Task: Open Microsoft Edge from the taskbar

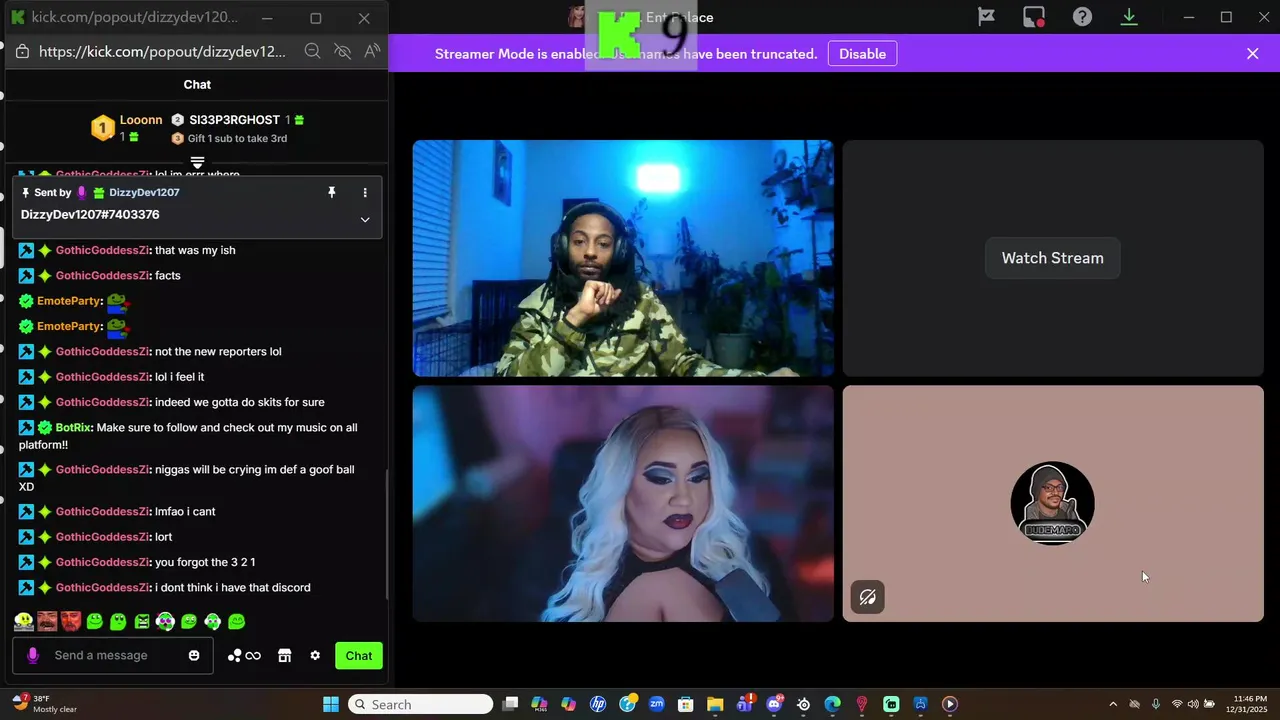Action: [832, 704]
